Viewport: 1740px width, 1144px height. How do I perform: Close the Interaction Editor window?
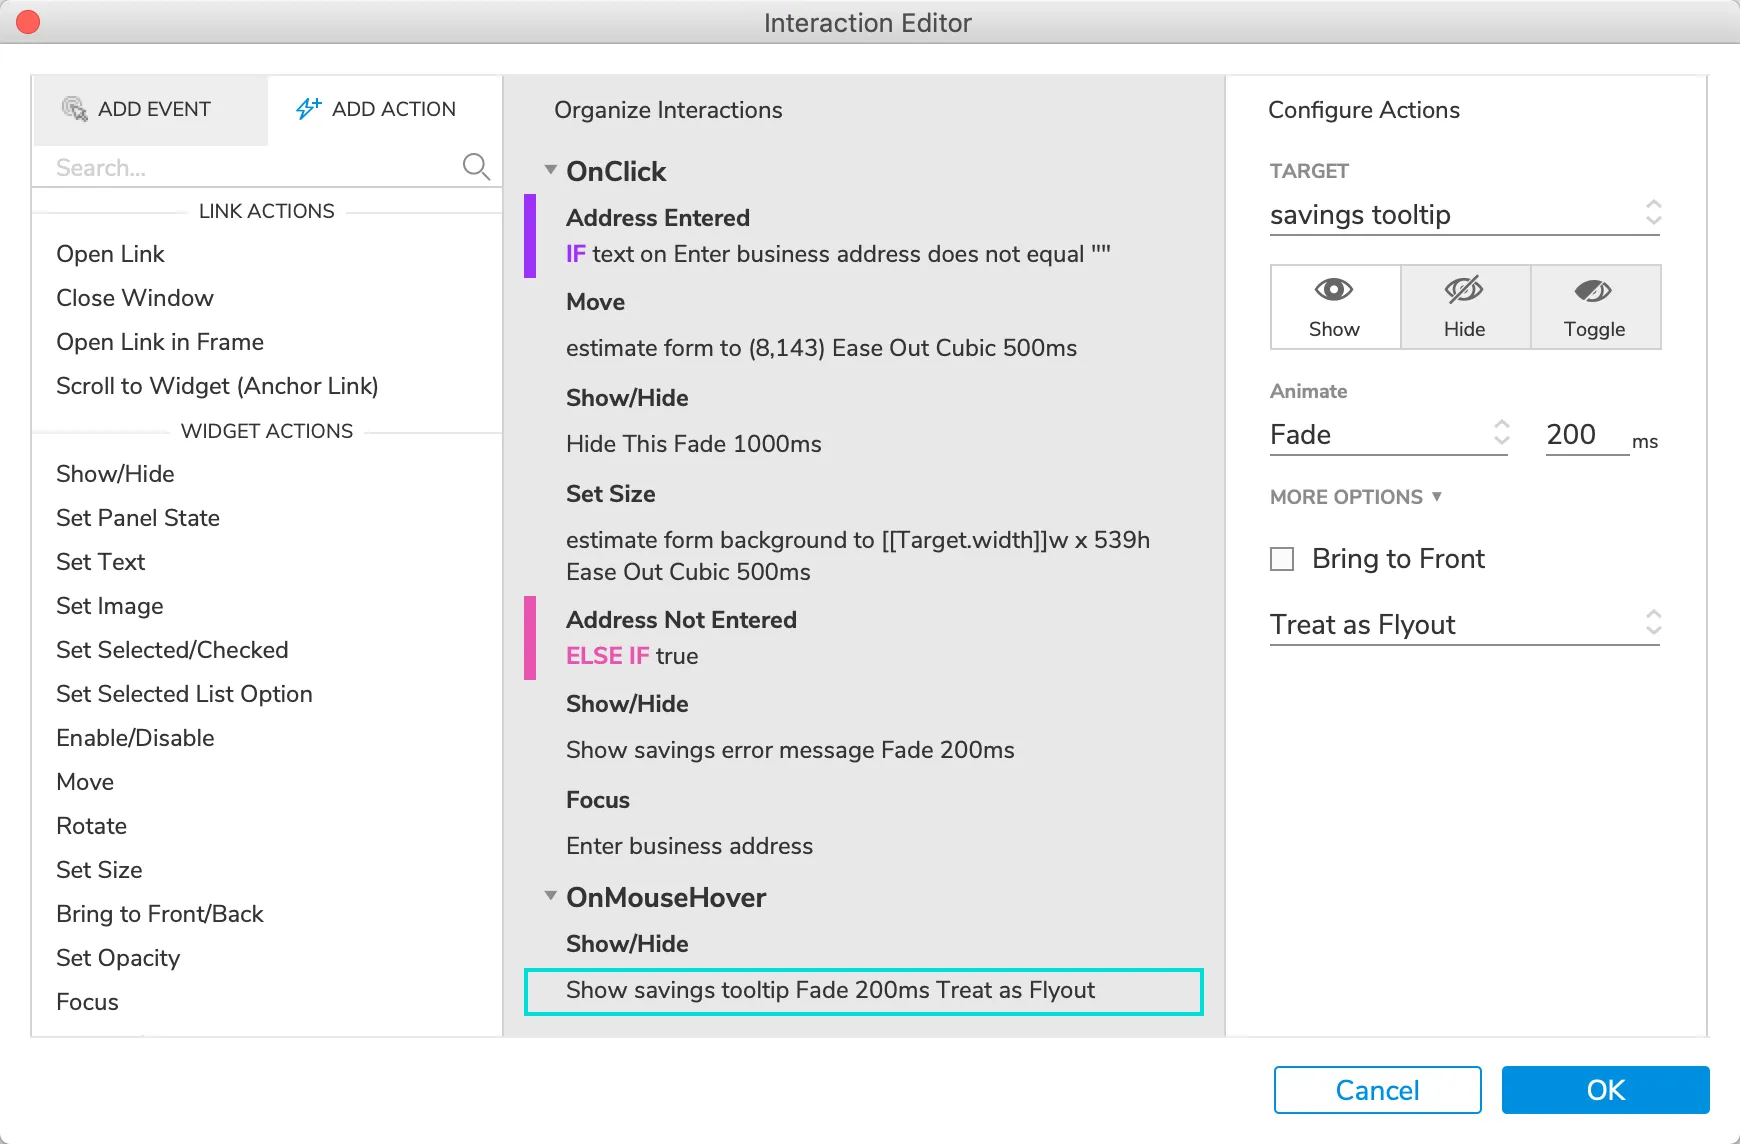[28, 22]
